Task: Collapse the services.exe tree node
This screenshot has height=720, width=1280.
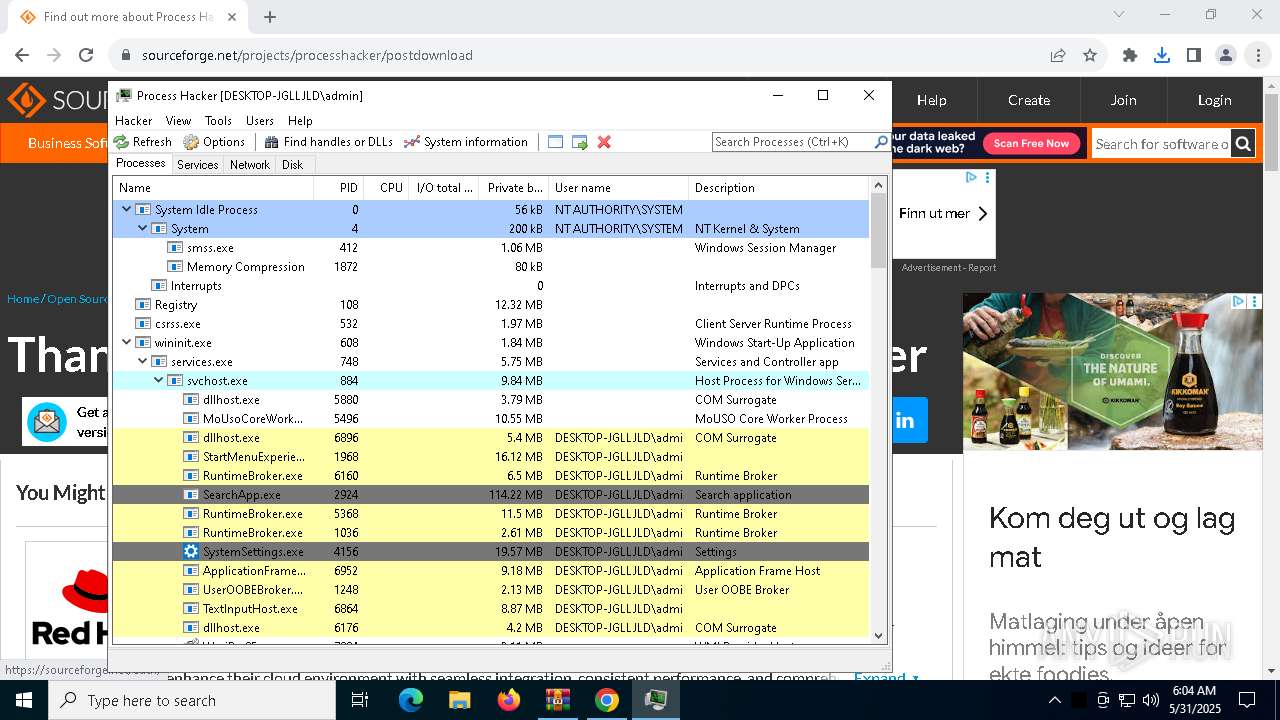Action: 143,361
